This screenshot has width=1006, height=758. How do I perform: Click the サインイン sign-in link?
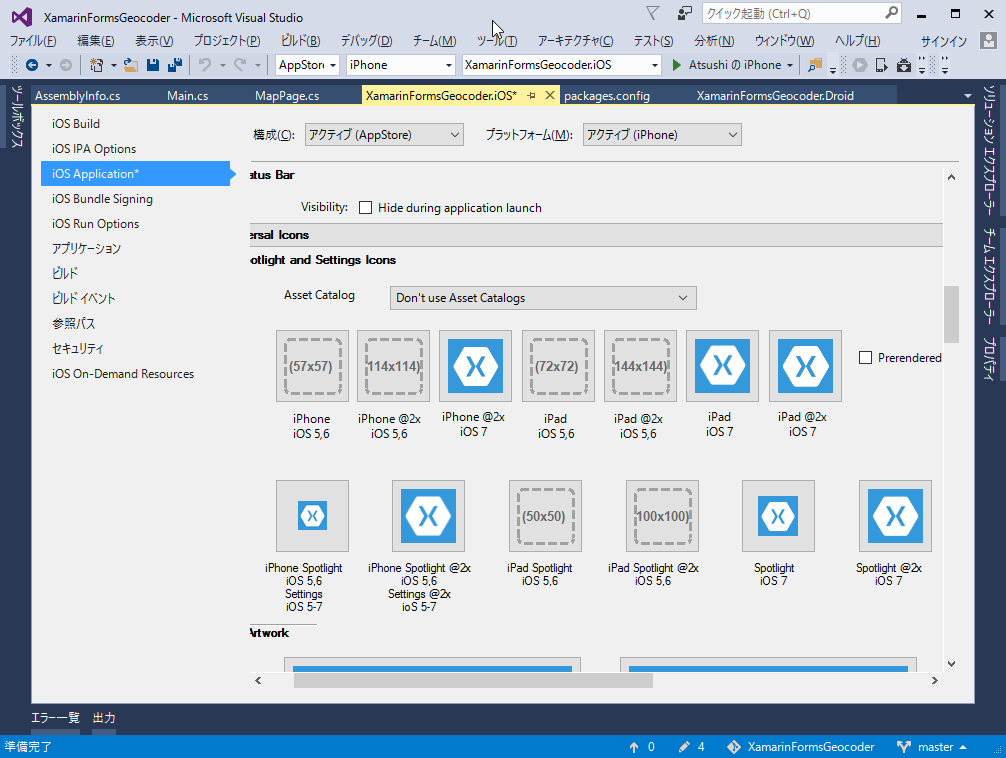click(x=943, y=41)
